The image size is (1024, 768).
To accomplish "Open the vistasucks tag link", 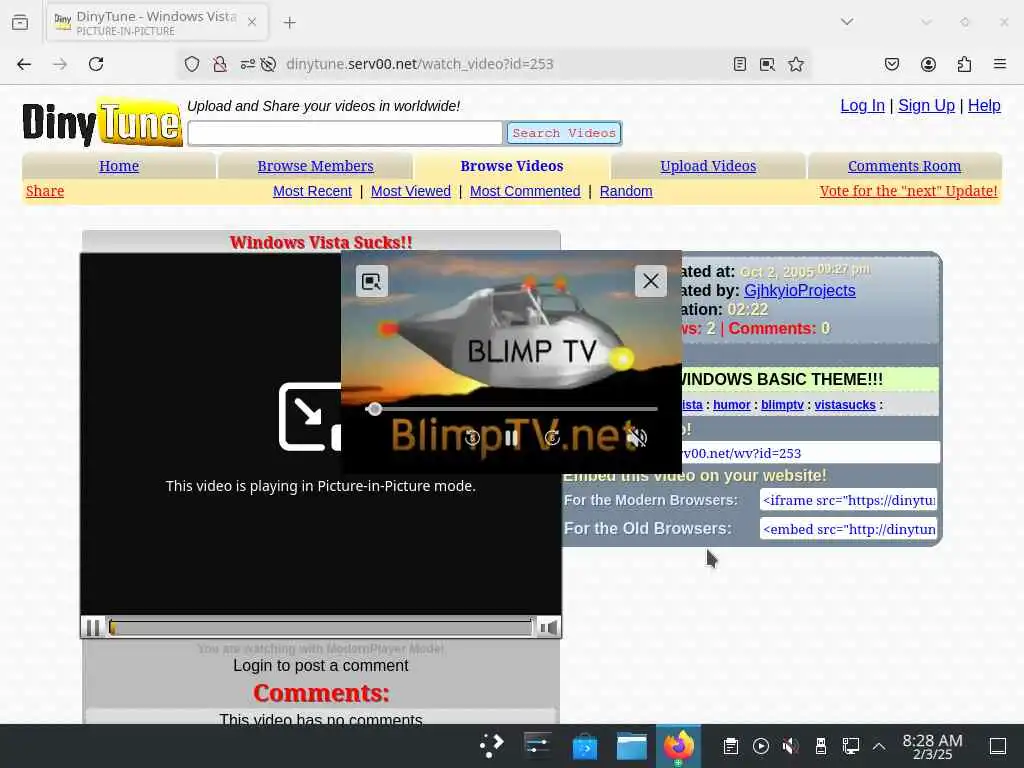I will [x=844, y=405].
